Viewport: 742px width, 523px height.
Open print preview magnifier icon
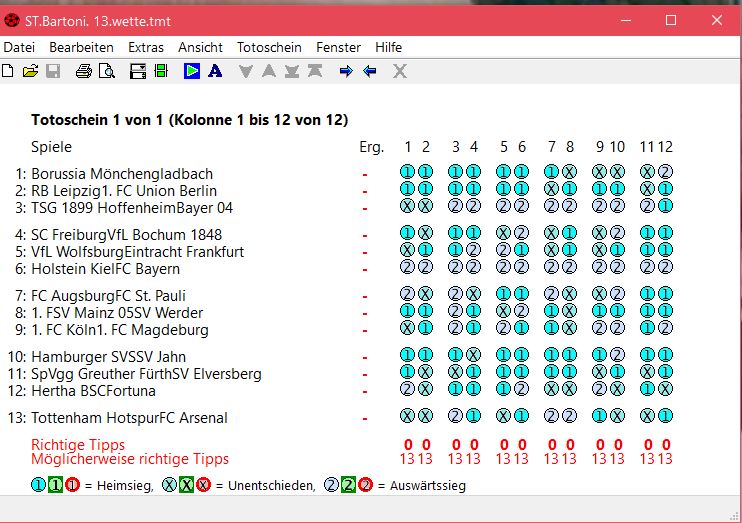click(x=107, y=71)
